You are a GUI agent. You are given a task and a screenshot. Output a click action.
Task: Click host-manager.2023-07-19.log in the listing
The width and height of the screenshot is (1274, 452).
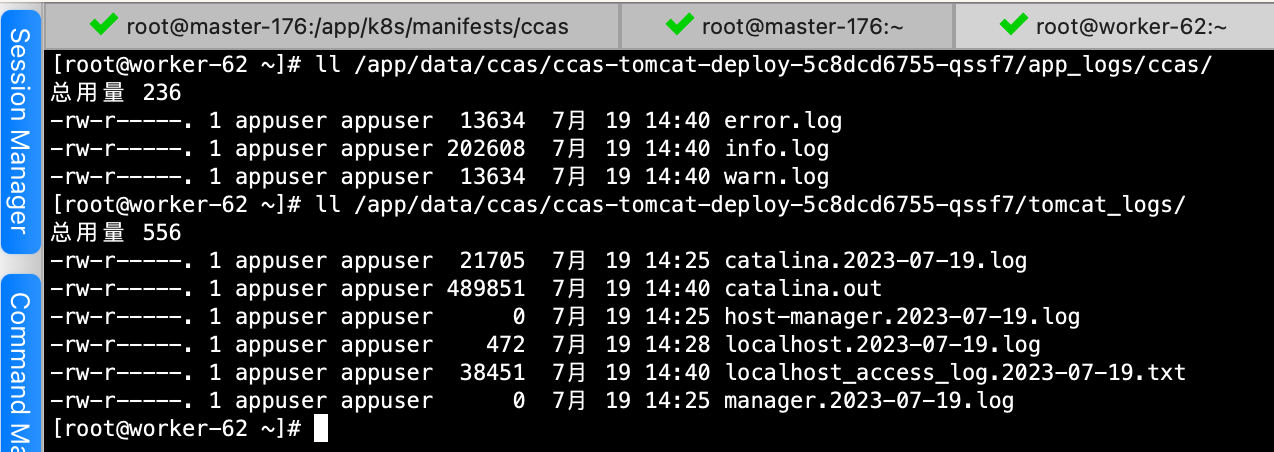pyautogui.click(x=902, y=317)
